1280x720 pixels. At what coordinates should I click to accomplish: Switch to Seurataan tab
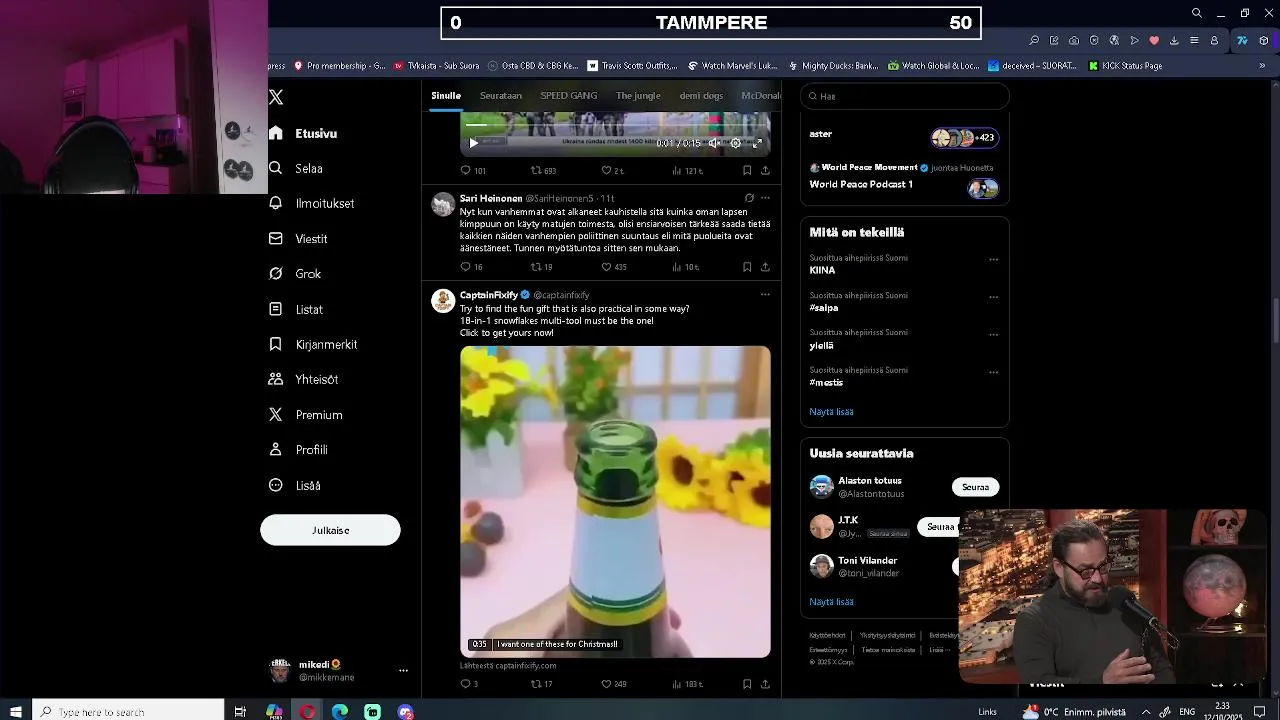point(501,96)
